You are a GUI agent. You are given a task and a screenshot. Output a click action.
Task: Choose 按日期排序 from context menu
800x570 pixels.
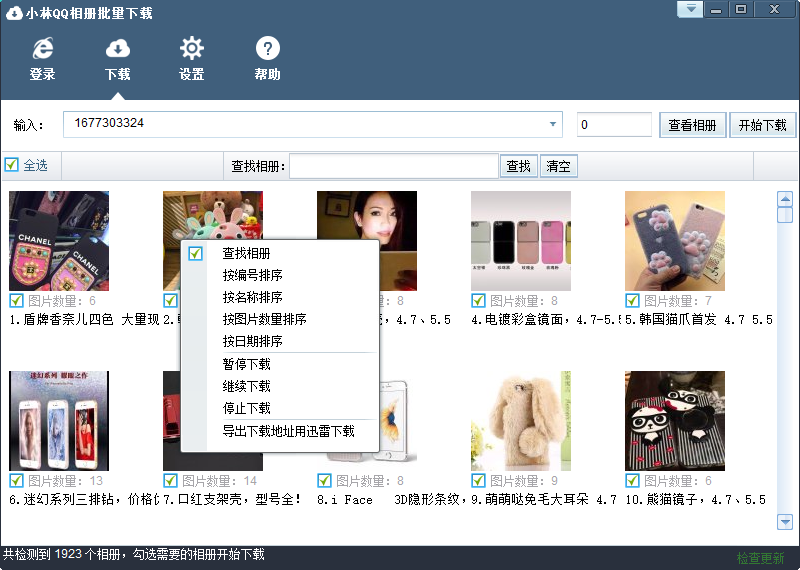[x=280, y=341]
